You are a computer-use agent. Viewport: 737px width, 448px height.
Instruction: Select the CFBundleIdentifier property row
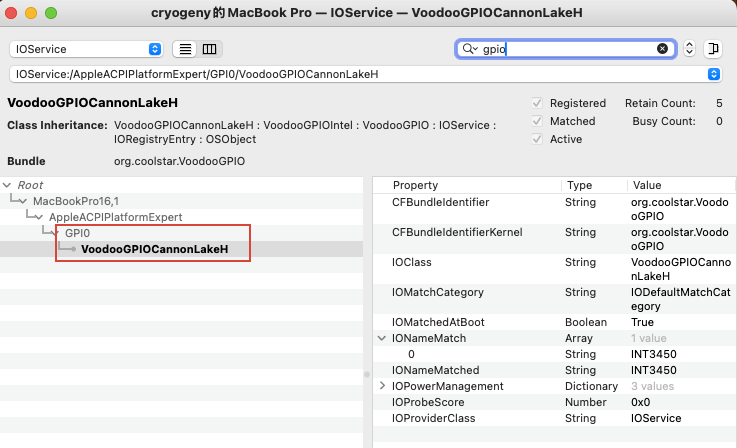pyautogui.click(x=554, y=209)
